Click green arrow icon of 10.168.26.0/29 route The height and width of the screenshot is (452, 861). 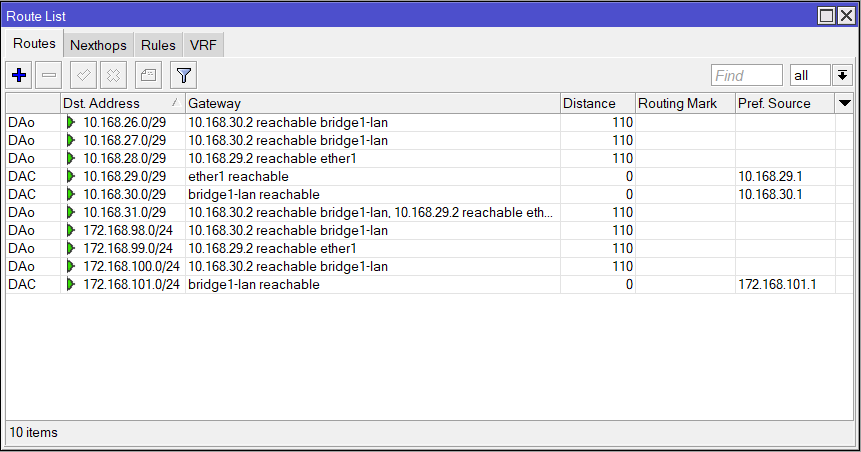pyautogui.click(x=71, y=122)
